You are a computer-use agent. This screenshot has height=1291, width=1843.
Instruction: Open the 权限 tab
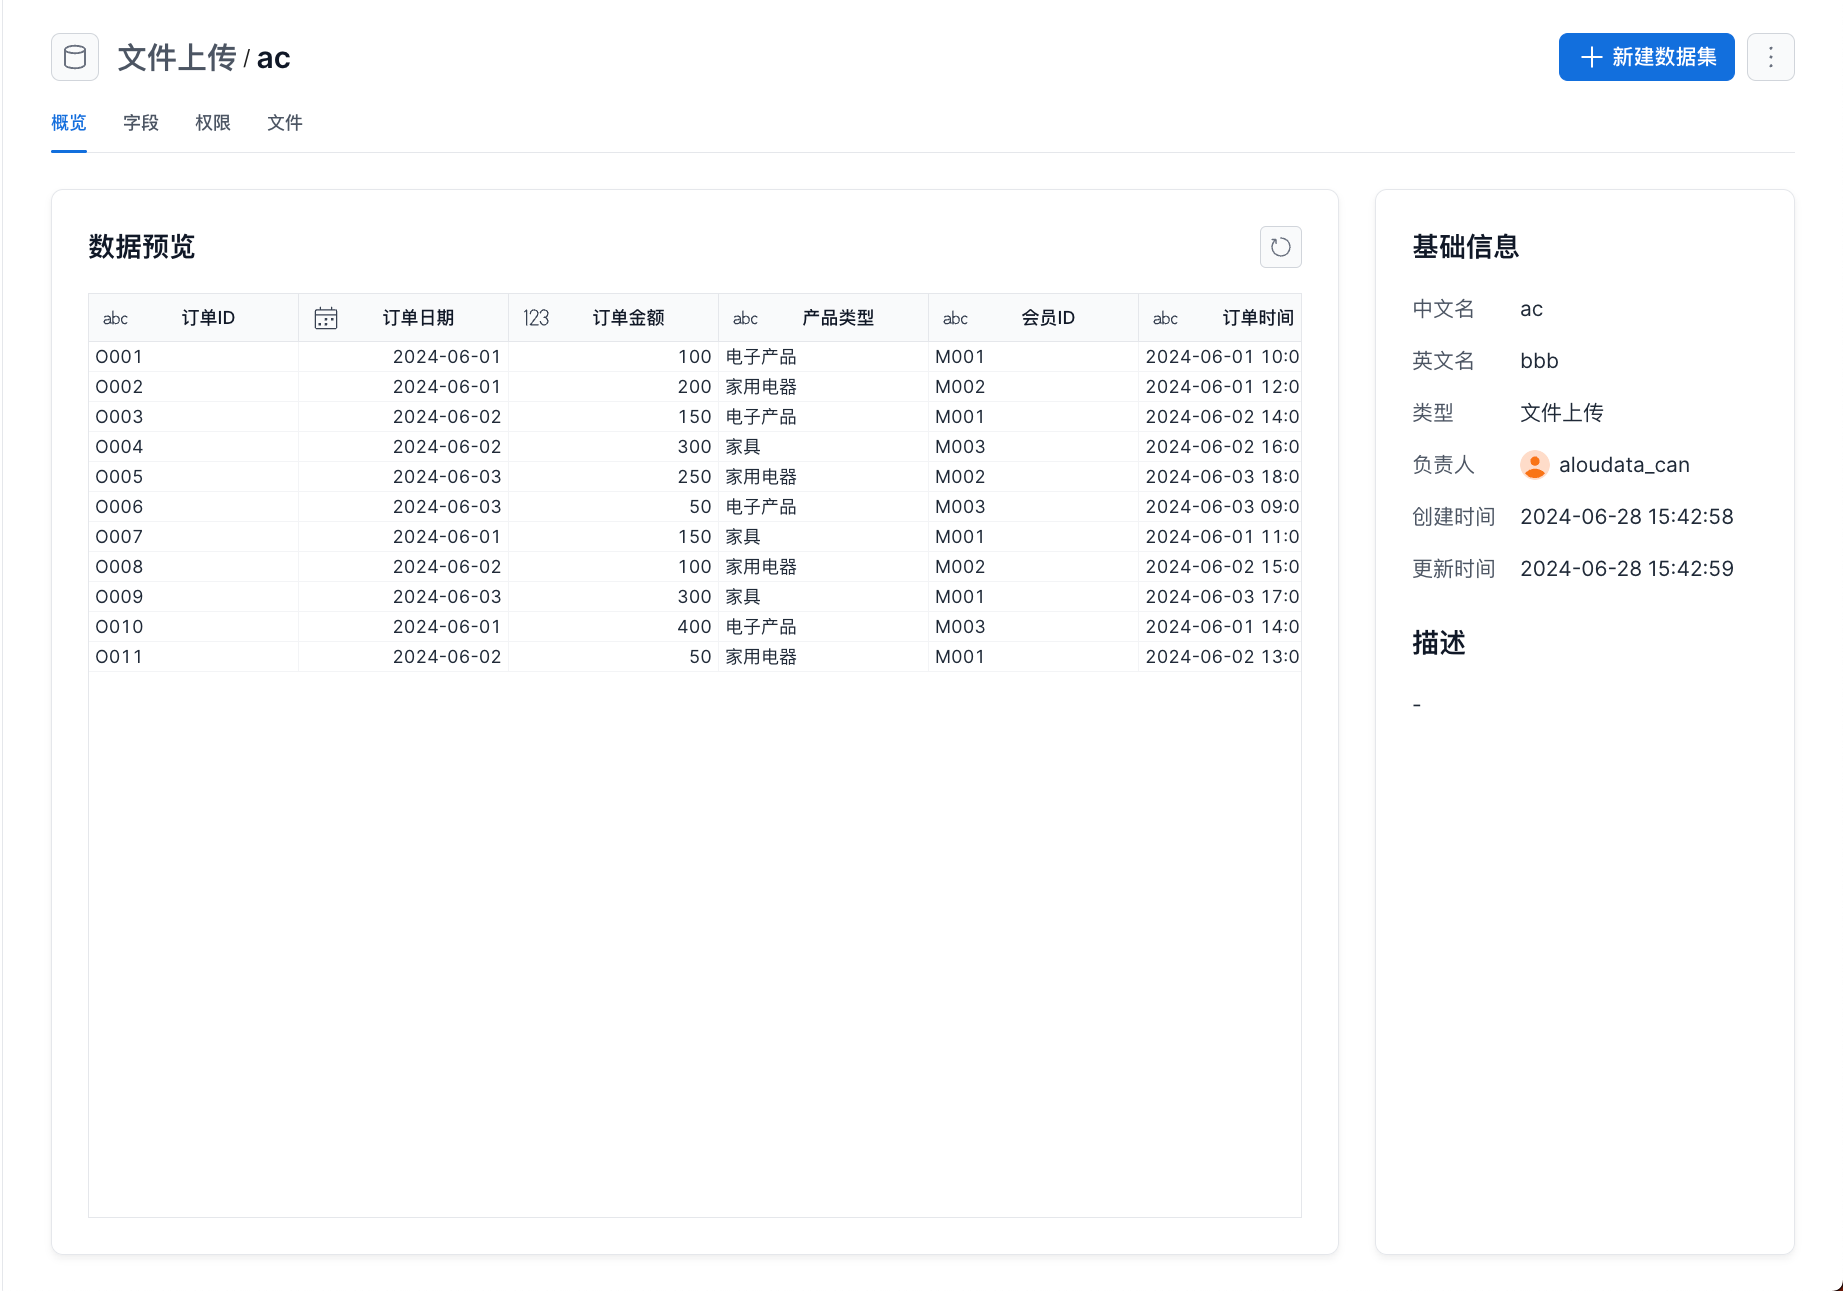click(x=213, y=123)
